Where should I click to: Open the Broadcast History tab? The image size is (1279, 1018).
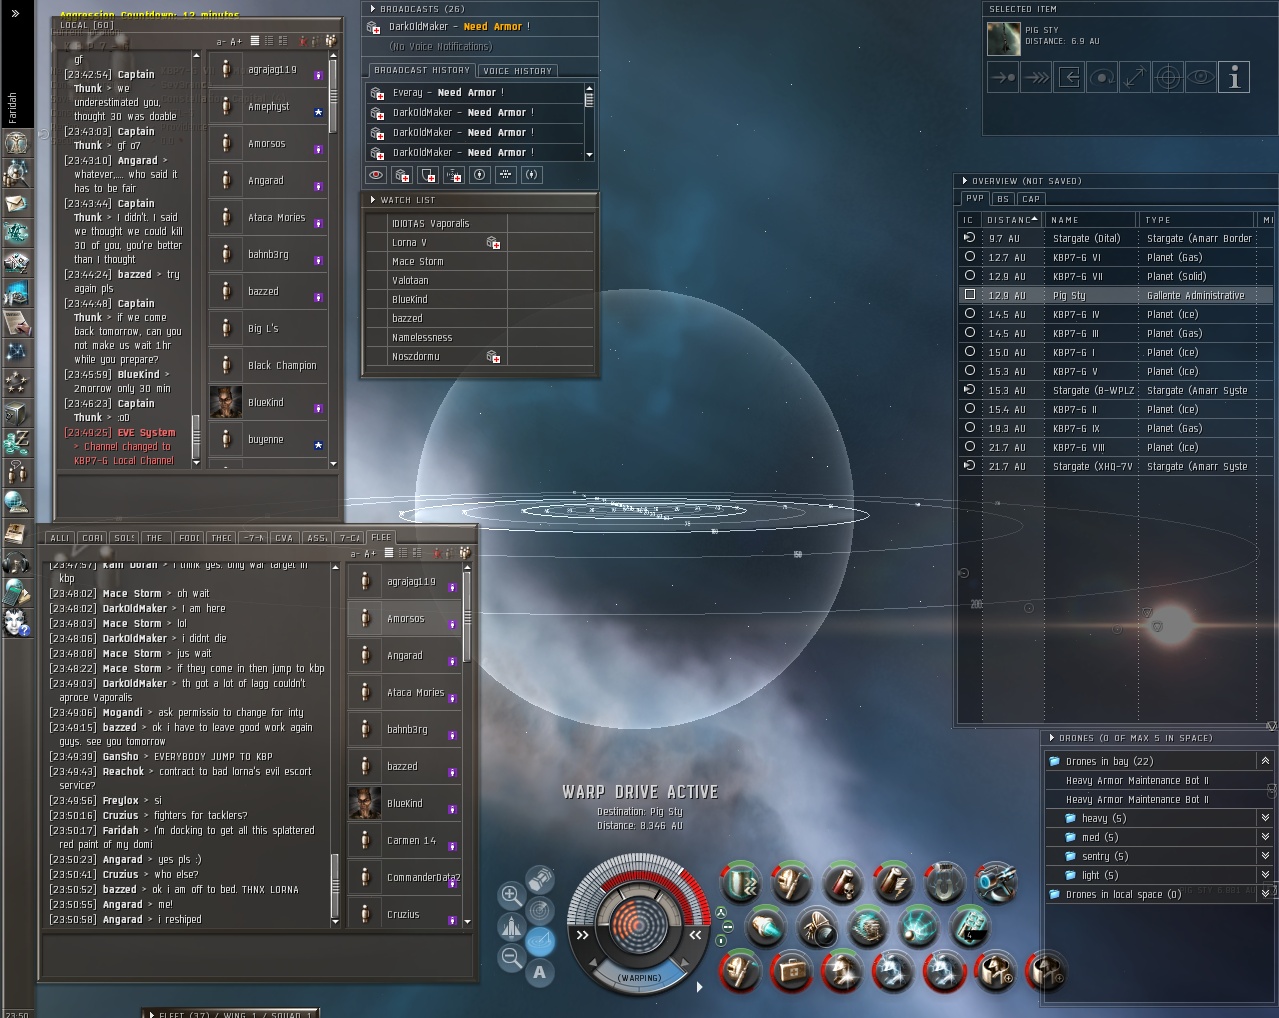pyautogui.click(x=422, y=71)
